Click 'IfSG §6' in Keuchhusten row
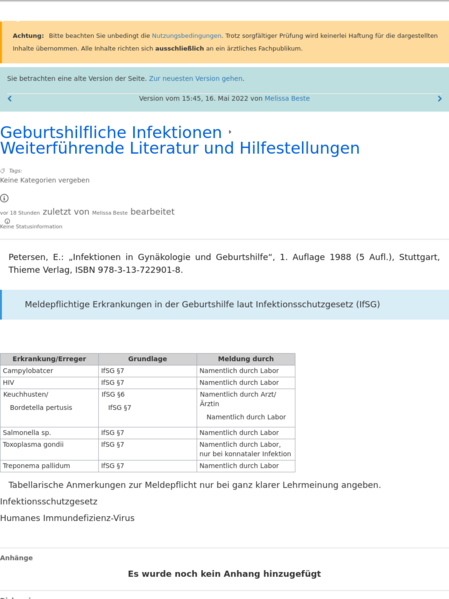Screen dimensions: 449x599 point(113,394)
